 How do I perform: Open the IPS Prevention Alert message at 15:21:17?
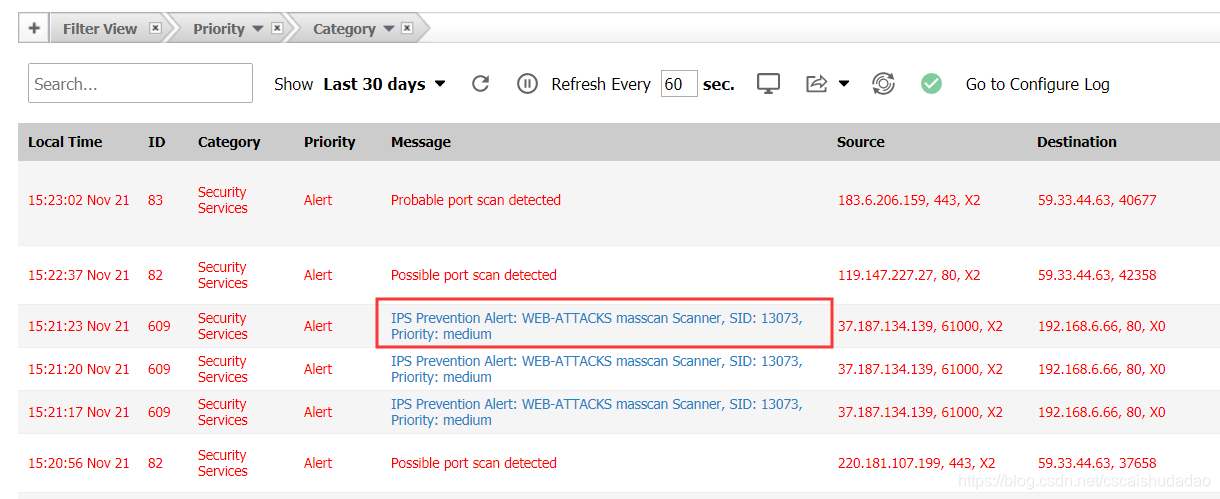point(597,412)
